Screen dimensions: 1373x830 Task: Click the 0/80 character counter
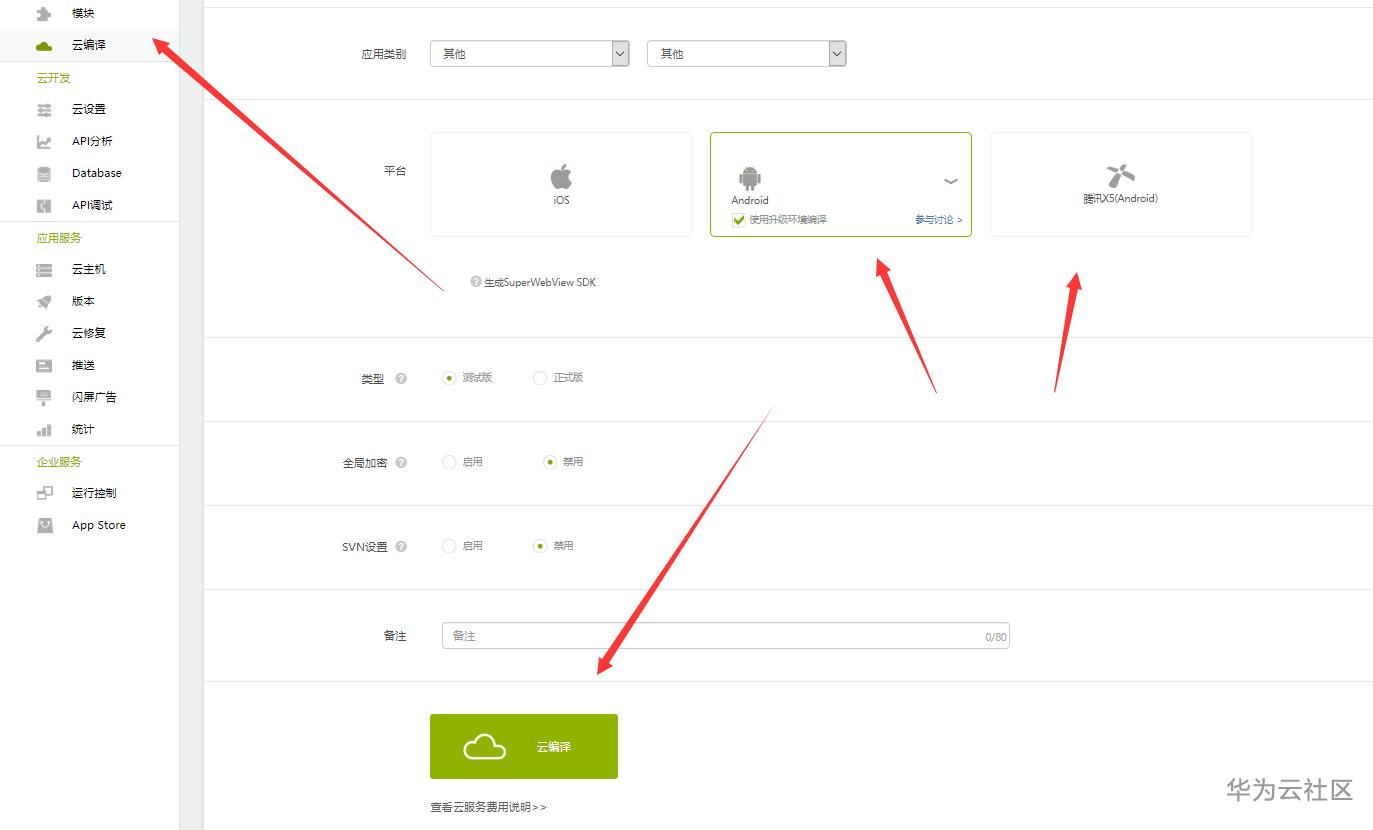click(x=996, y=637)
